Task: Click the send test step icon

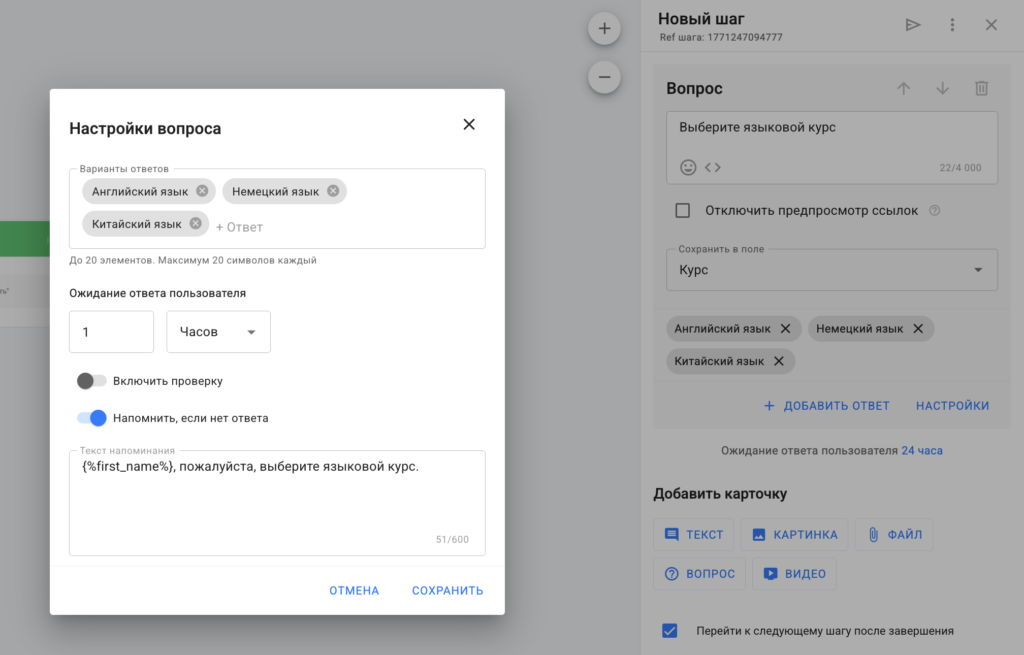Action: (x=913, y=25)
